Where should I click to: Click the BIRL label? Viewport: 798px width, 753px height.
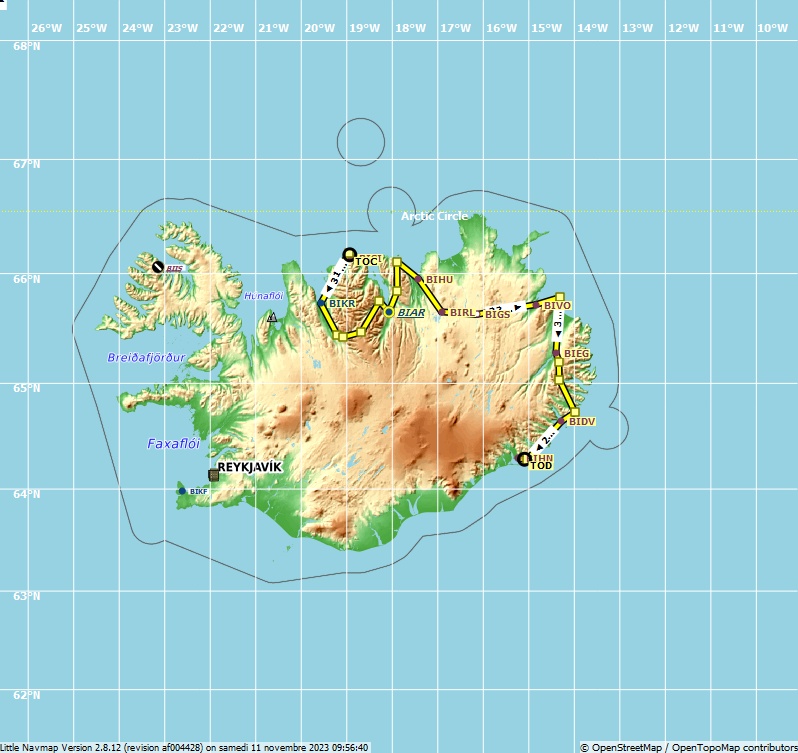(x=462, y=312)
